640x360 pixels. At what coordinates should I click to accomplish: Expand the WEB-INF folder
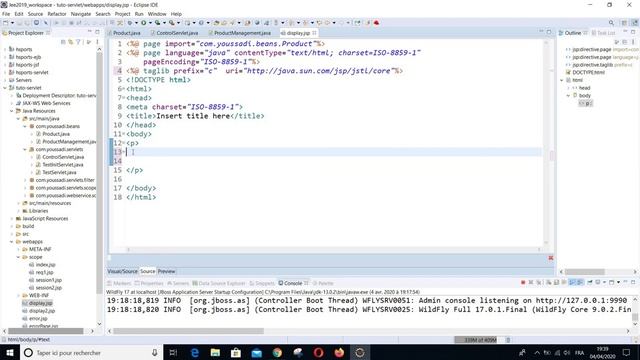(x=18, y=296)
